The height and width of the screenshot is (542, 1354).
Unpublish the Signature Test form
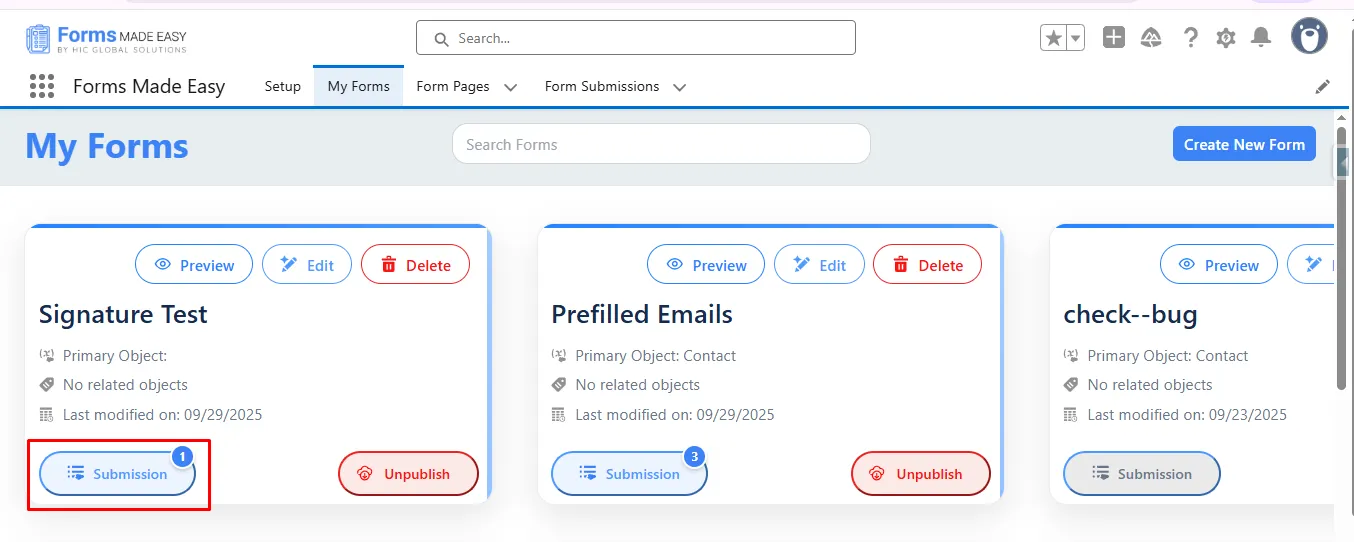tap(408, 474)
